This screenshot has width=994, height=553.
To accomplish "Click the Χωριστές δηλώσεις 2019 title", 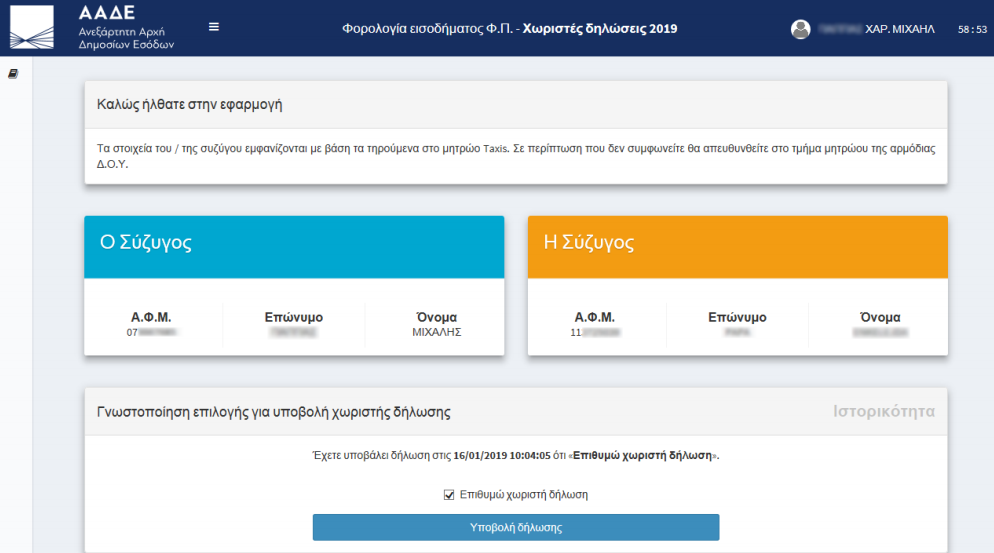I will coord(600,29).
